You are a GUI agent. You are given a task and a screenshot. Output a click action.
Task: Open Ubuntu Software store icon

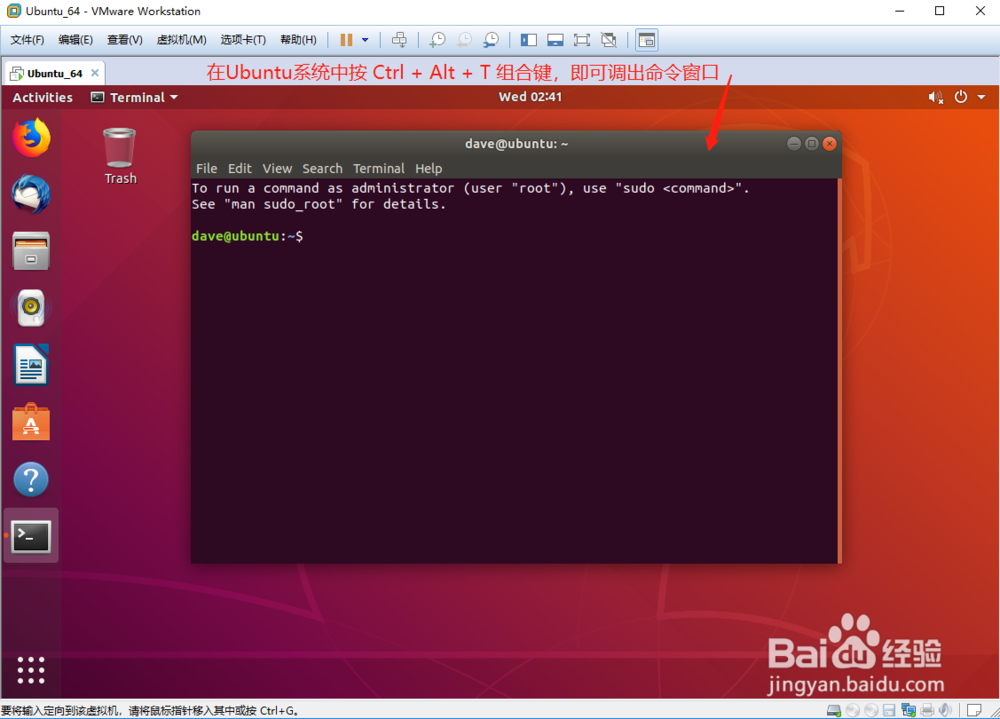(x=31, y=422)
